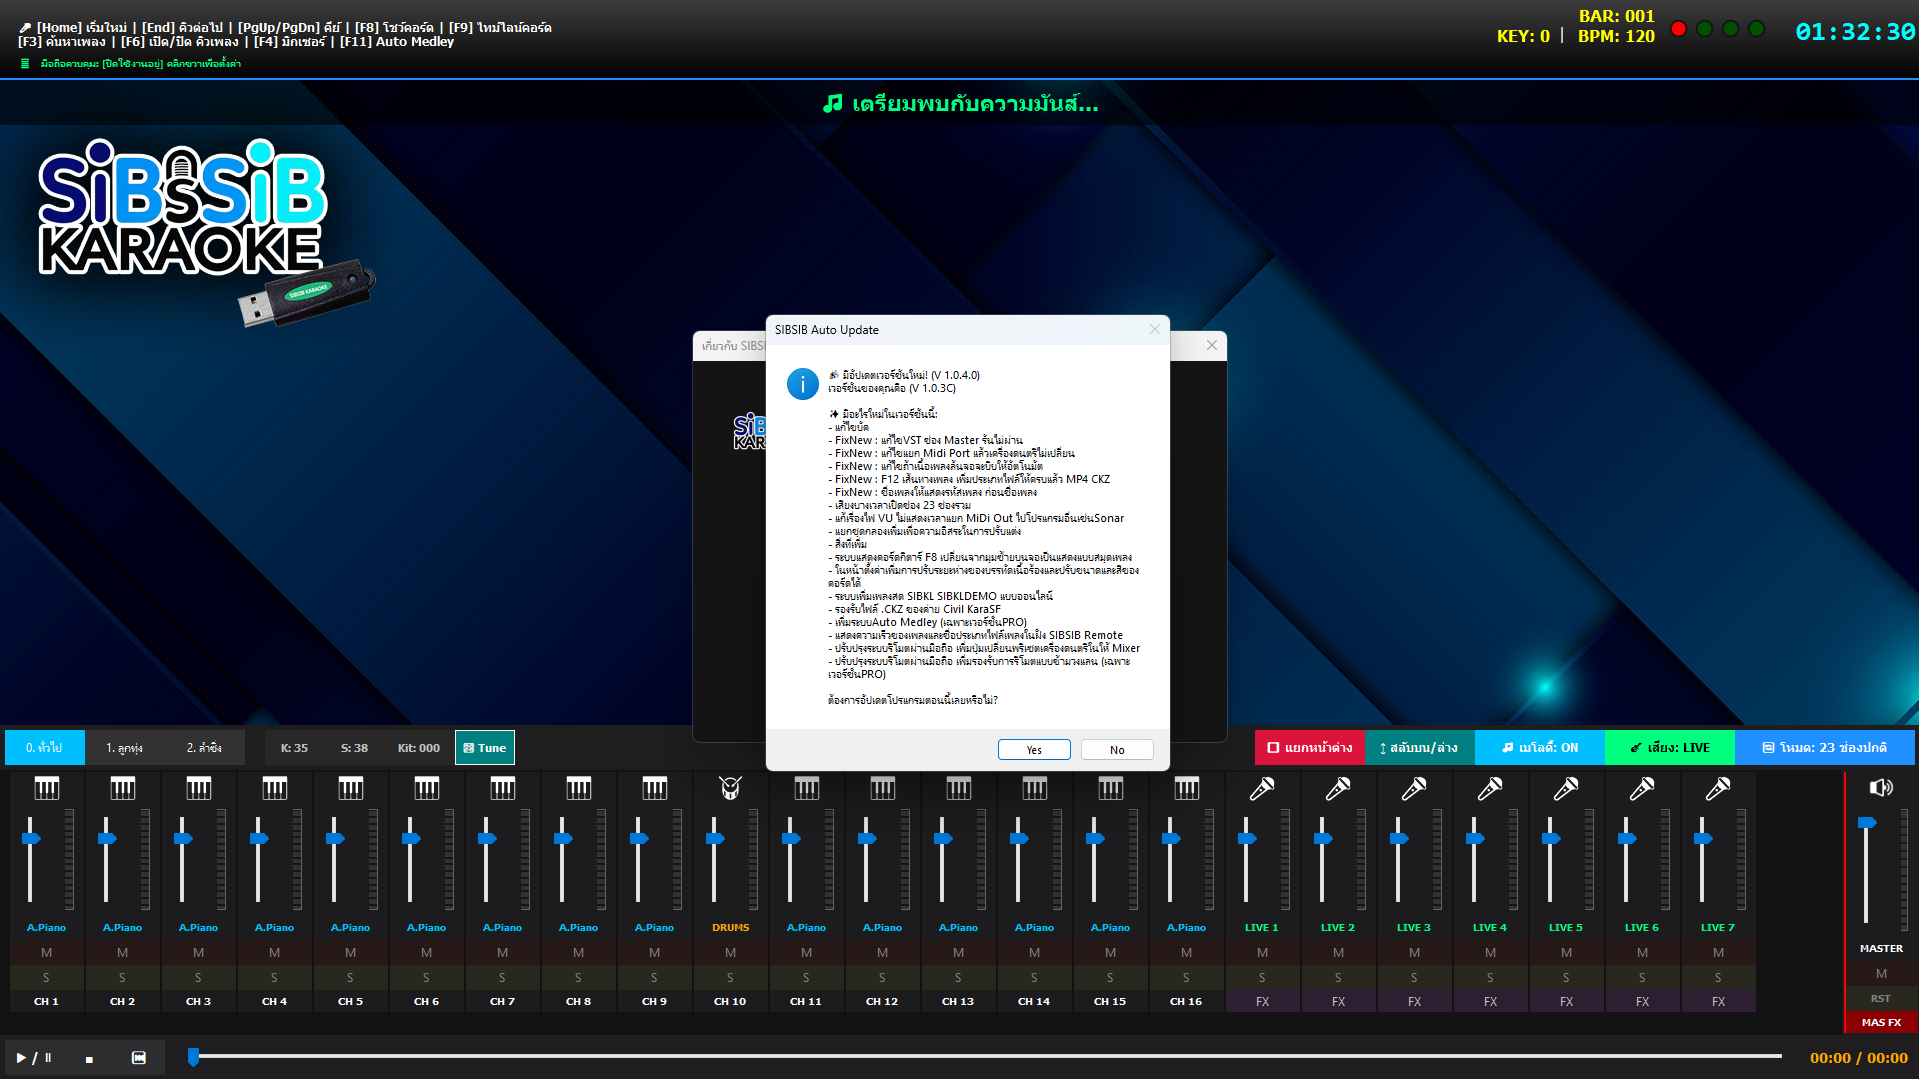
Task: Click the CH 1 piano keyboard icon
Action: tap(46, 789)
